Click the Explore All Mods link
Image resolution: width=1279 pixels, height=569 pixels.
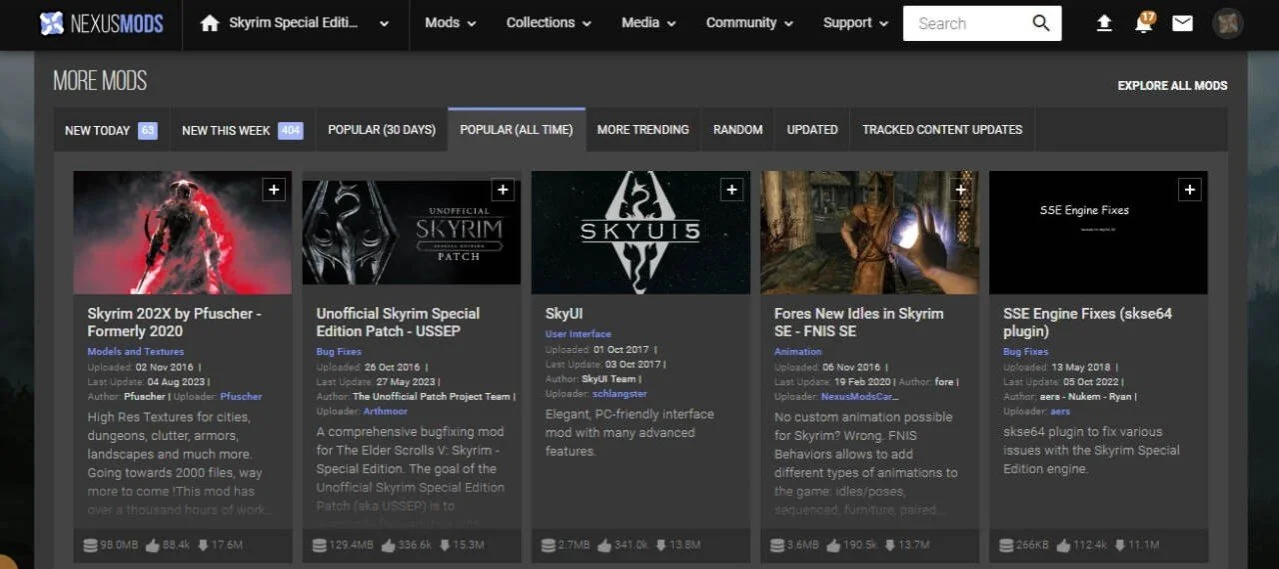(1172, 86)
